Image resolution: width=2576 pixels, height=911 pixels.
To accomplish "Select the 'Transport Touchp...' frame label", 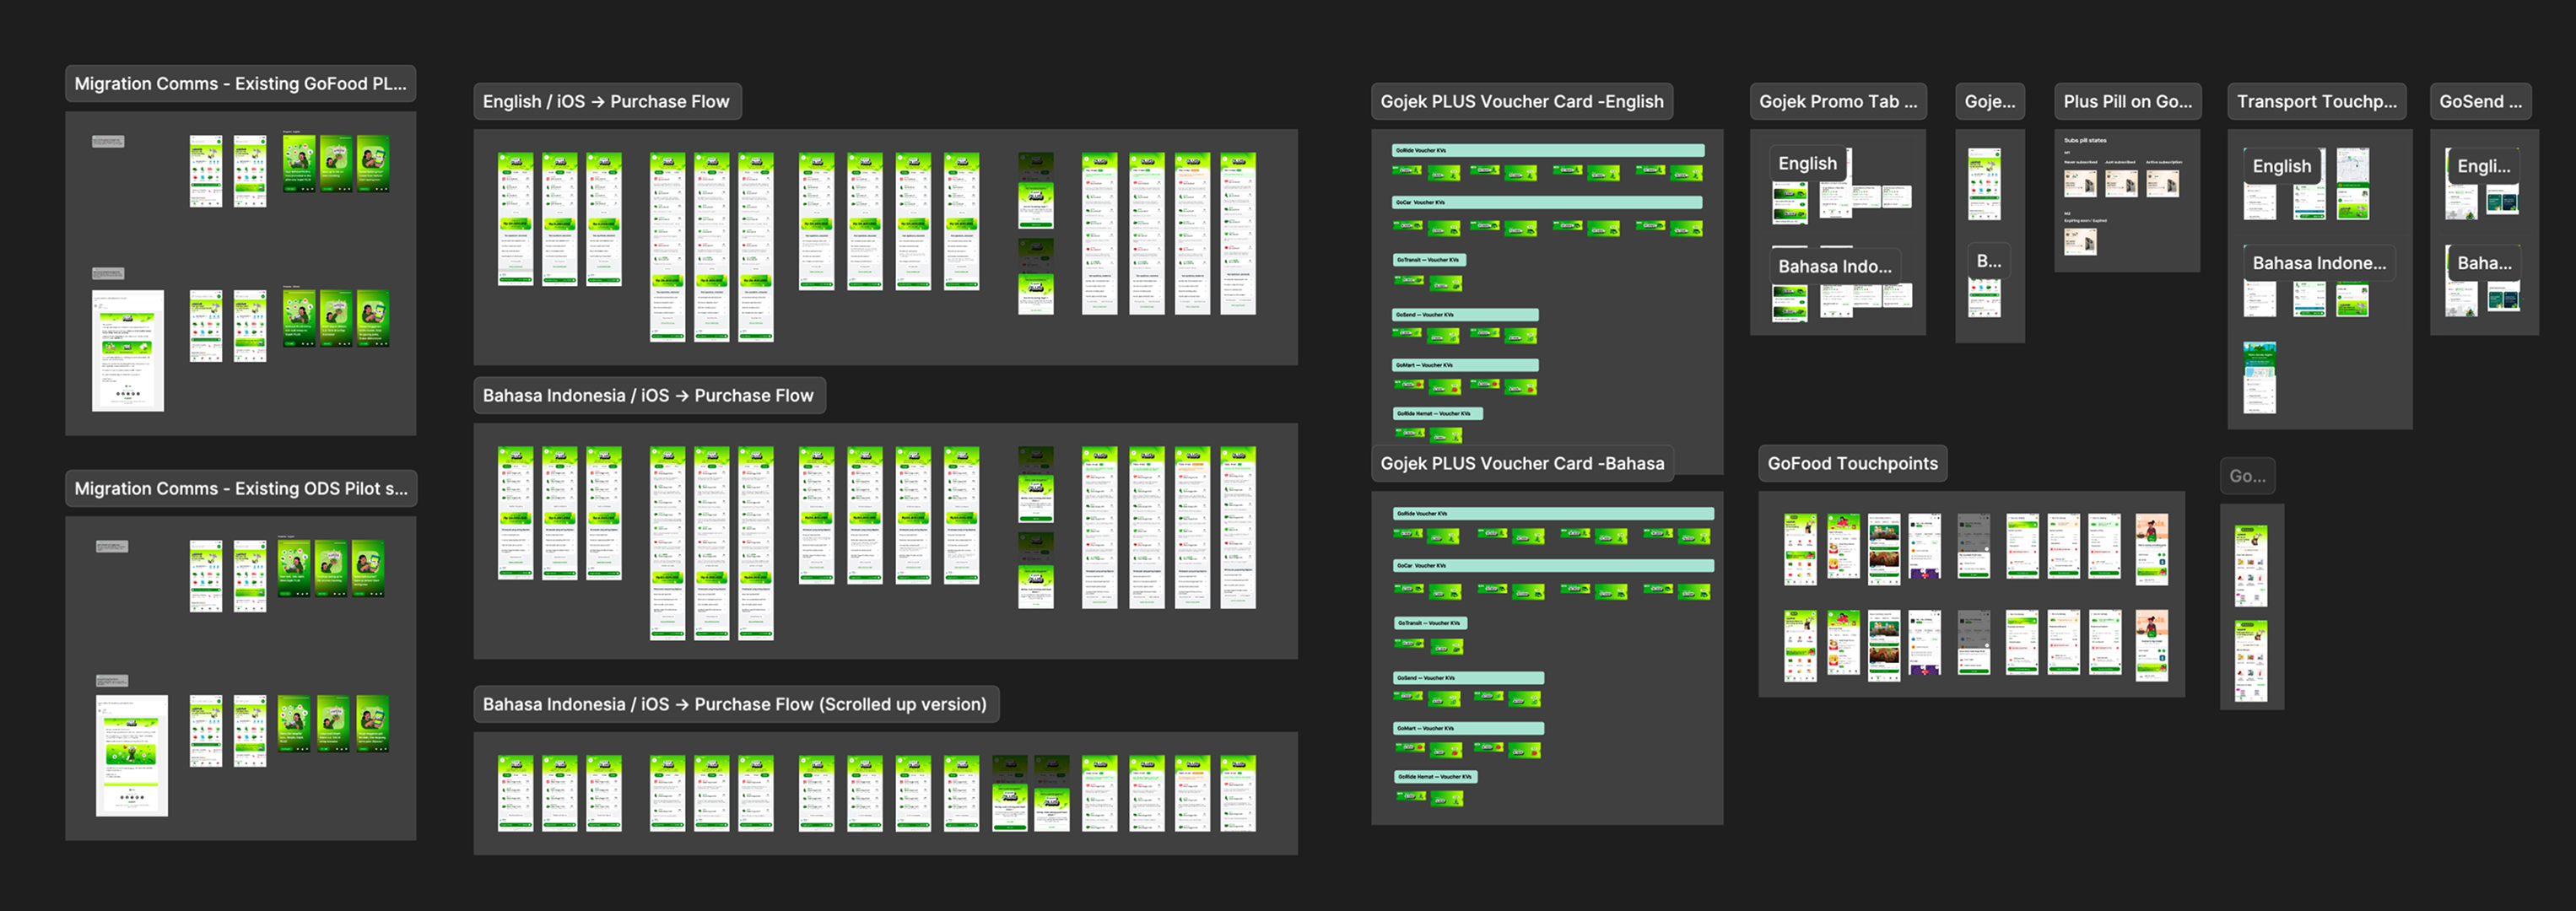I will (2317, 101).
